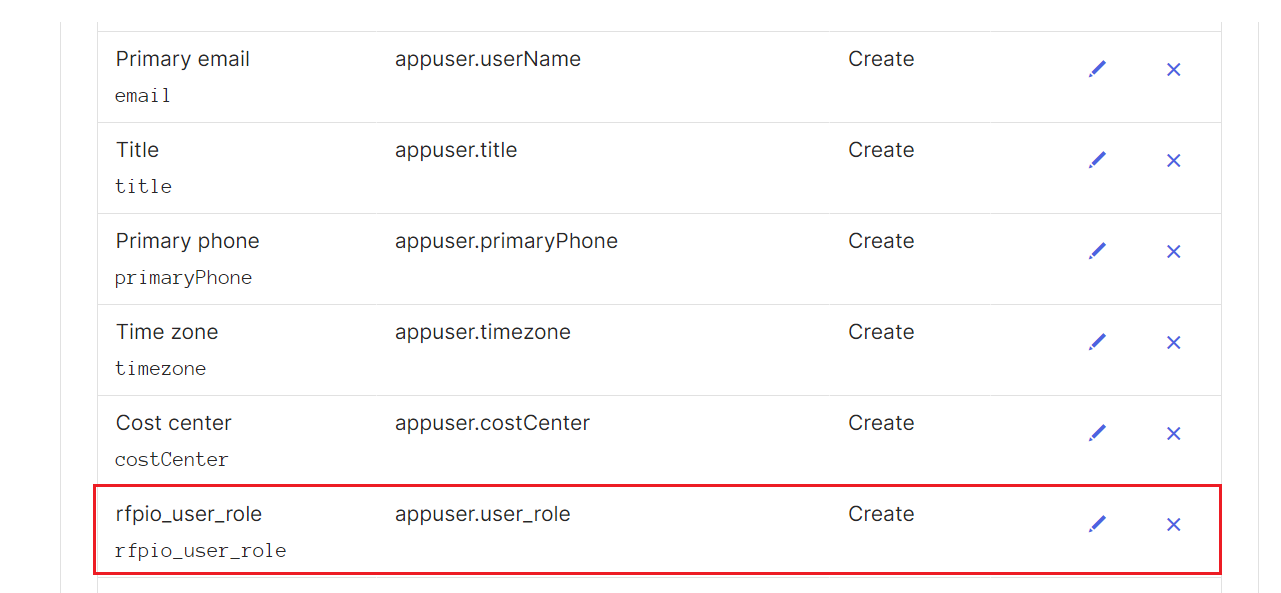Delete the Cost center mapping
This screenshot has height=593, width=1281.
point(1174,433)
